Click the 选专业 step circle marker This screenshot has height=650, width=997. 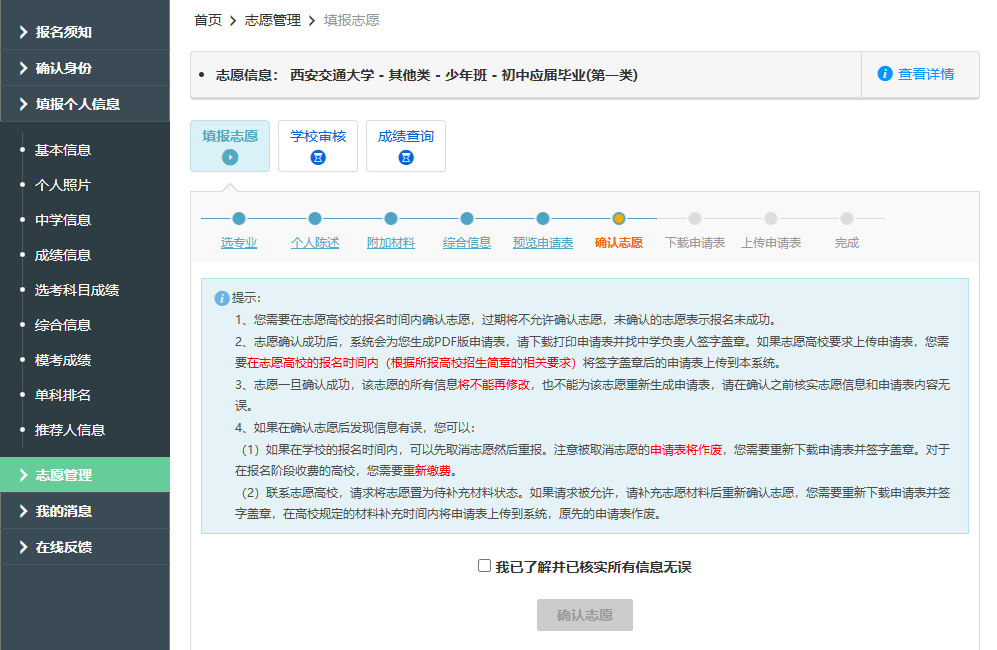tap(239, 218)
